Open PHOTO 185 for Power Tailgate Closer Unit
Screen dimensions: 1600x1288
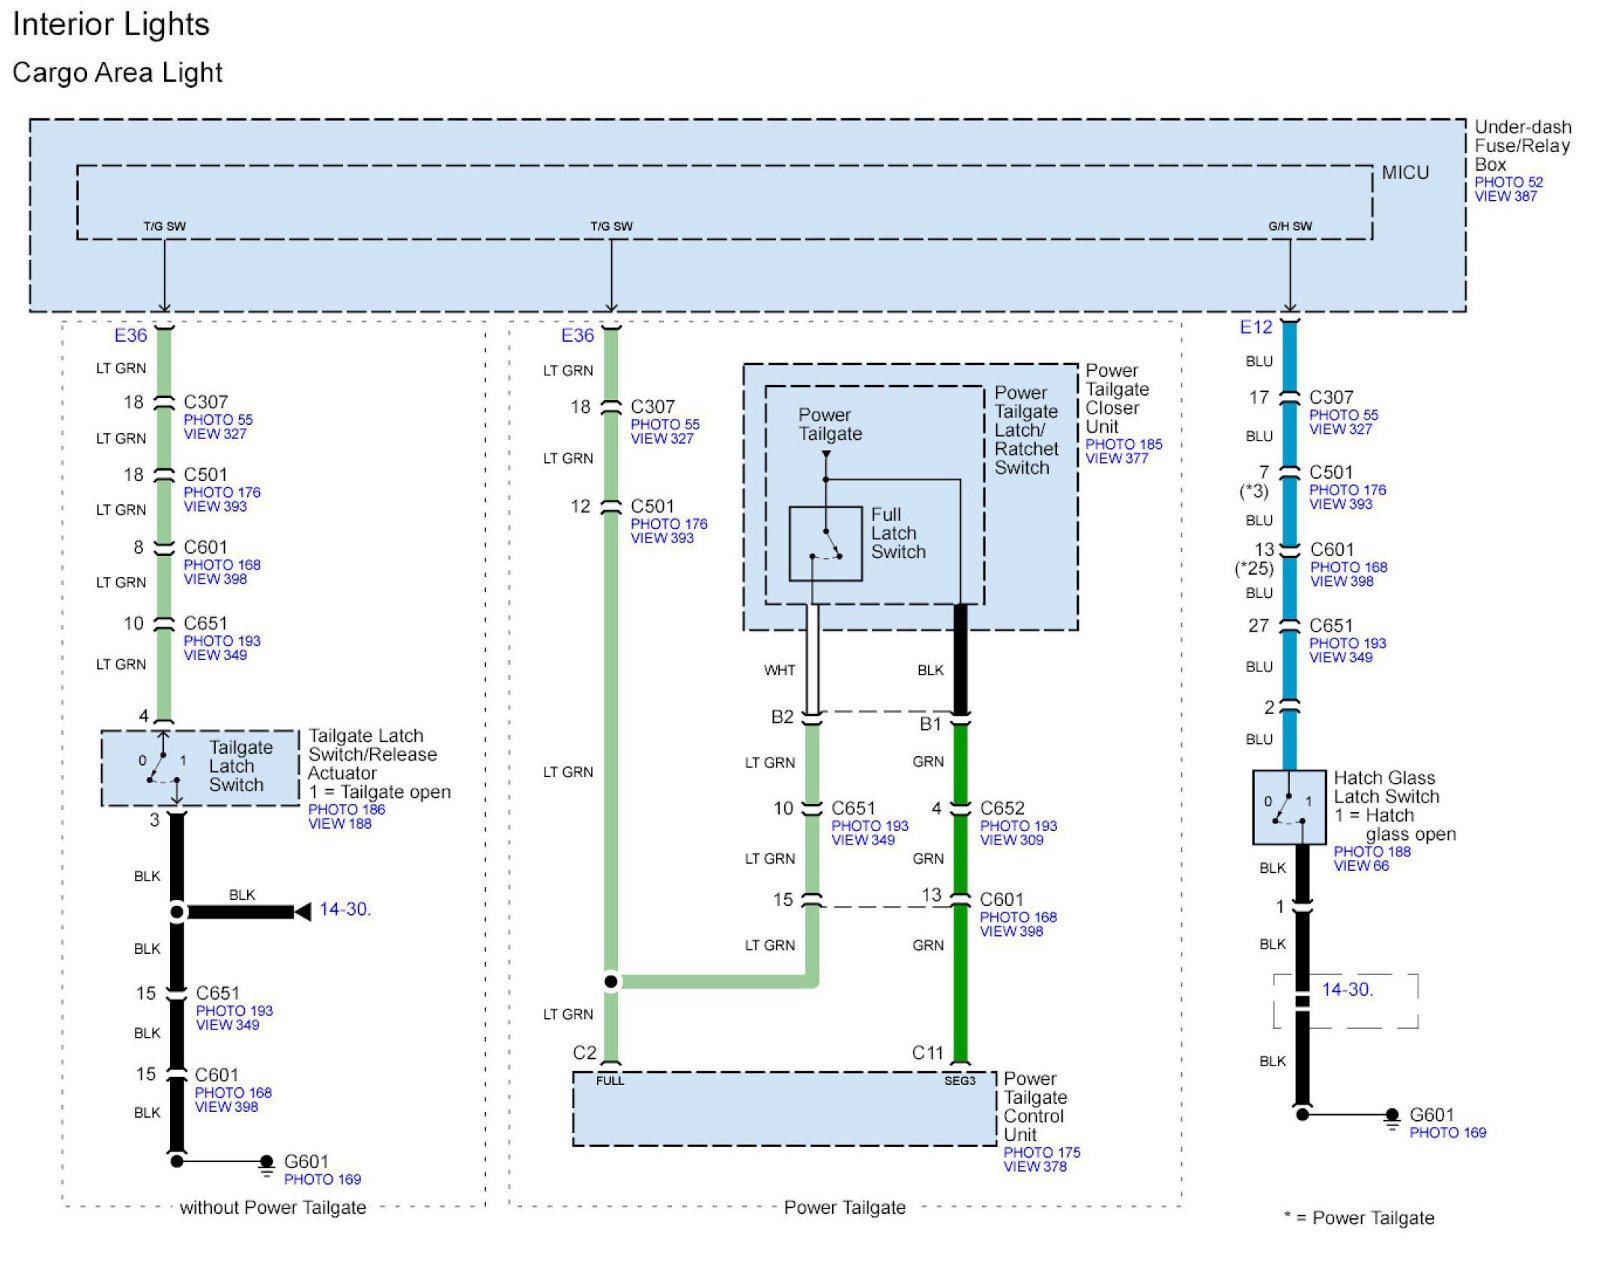click(x=1123, y=444)
